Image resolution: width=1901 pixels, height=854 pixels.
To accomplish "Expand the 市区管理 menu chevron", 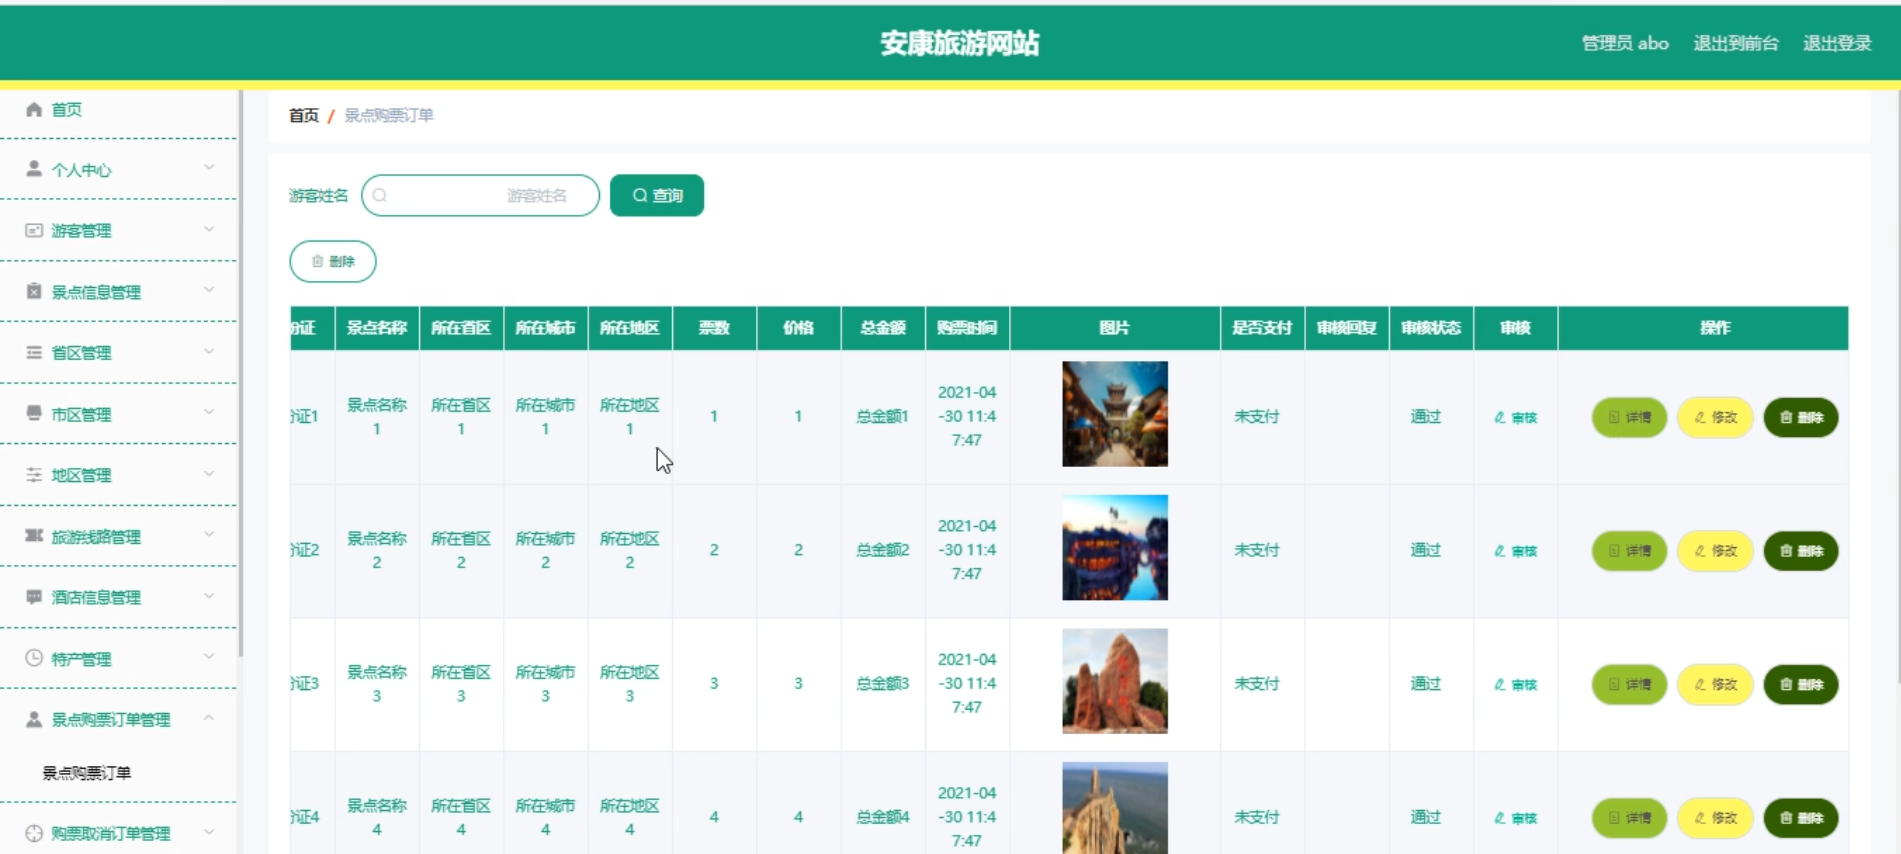I will coord(209,412).
